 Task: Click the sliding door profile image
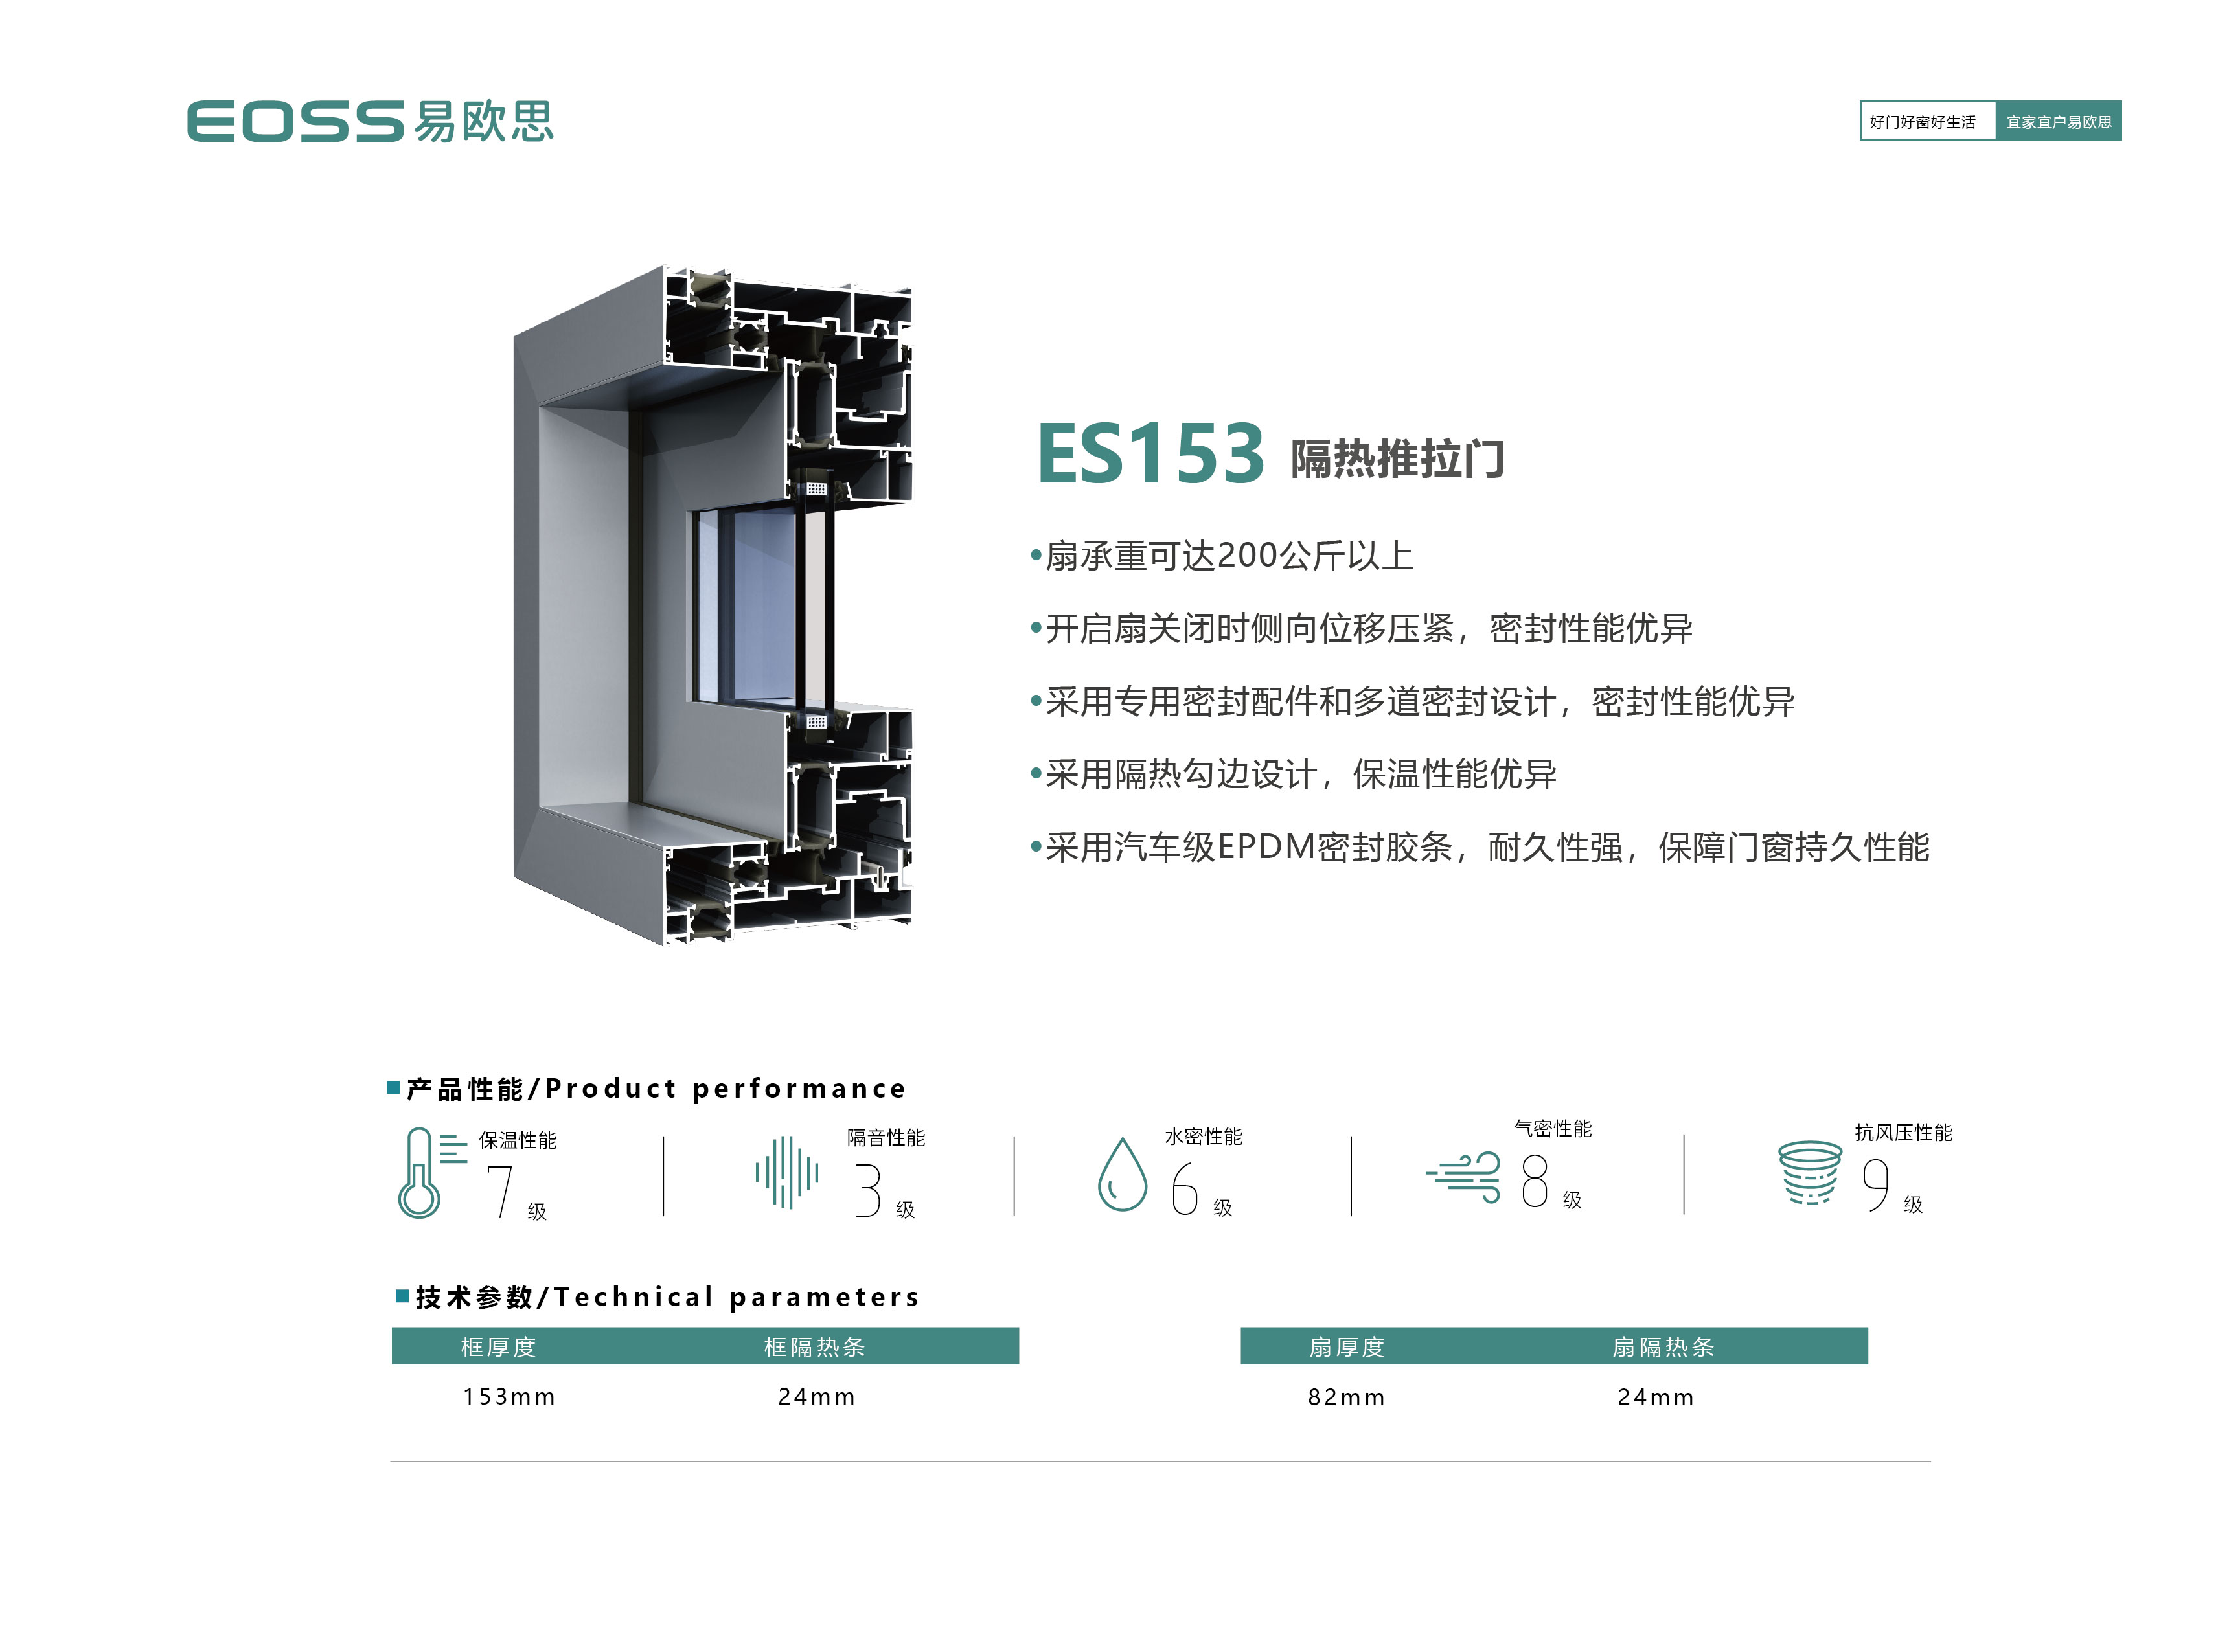click(x=712, y=605)
